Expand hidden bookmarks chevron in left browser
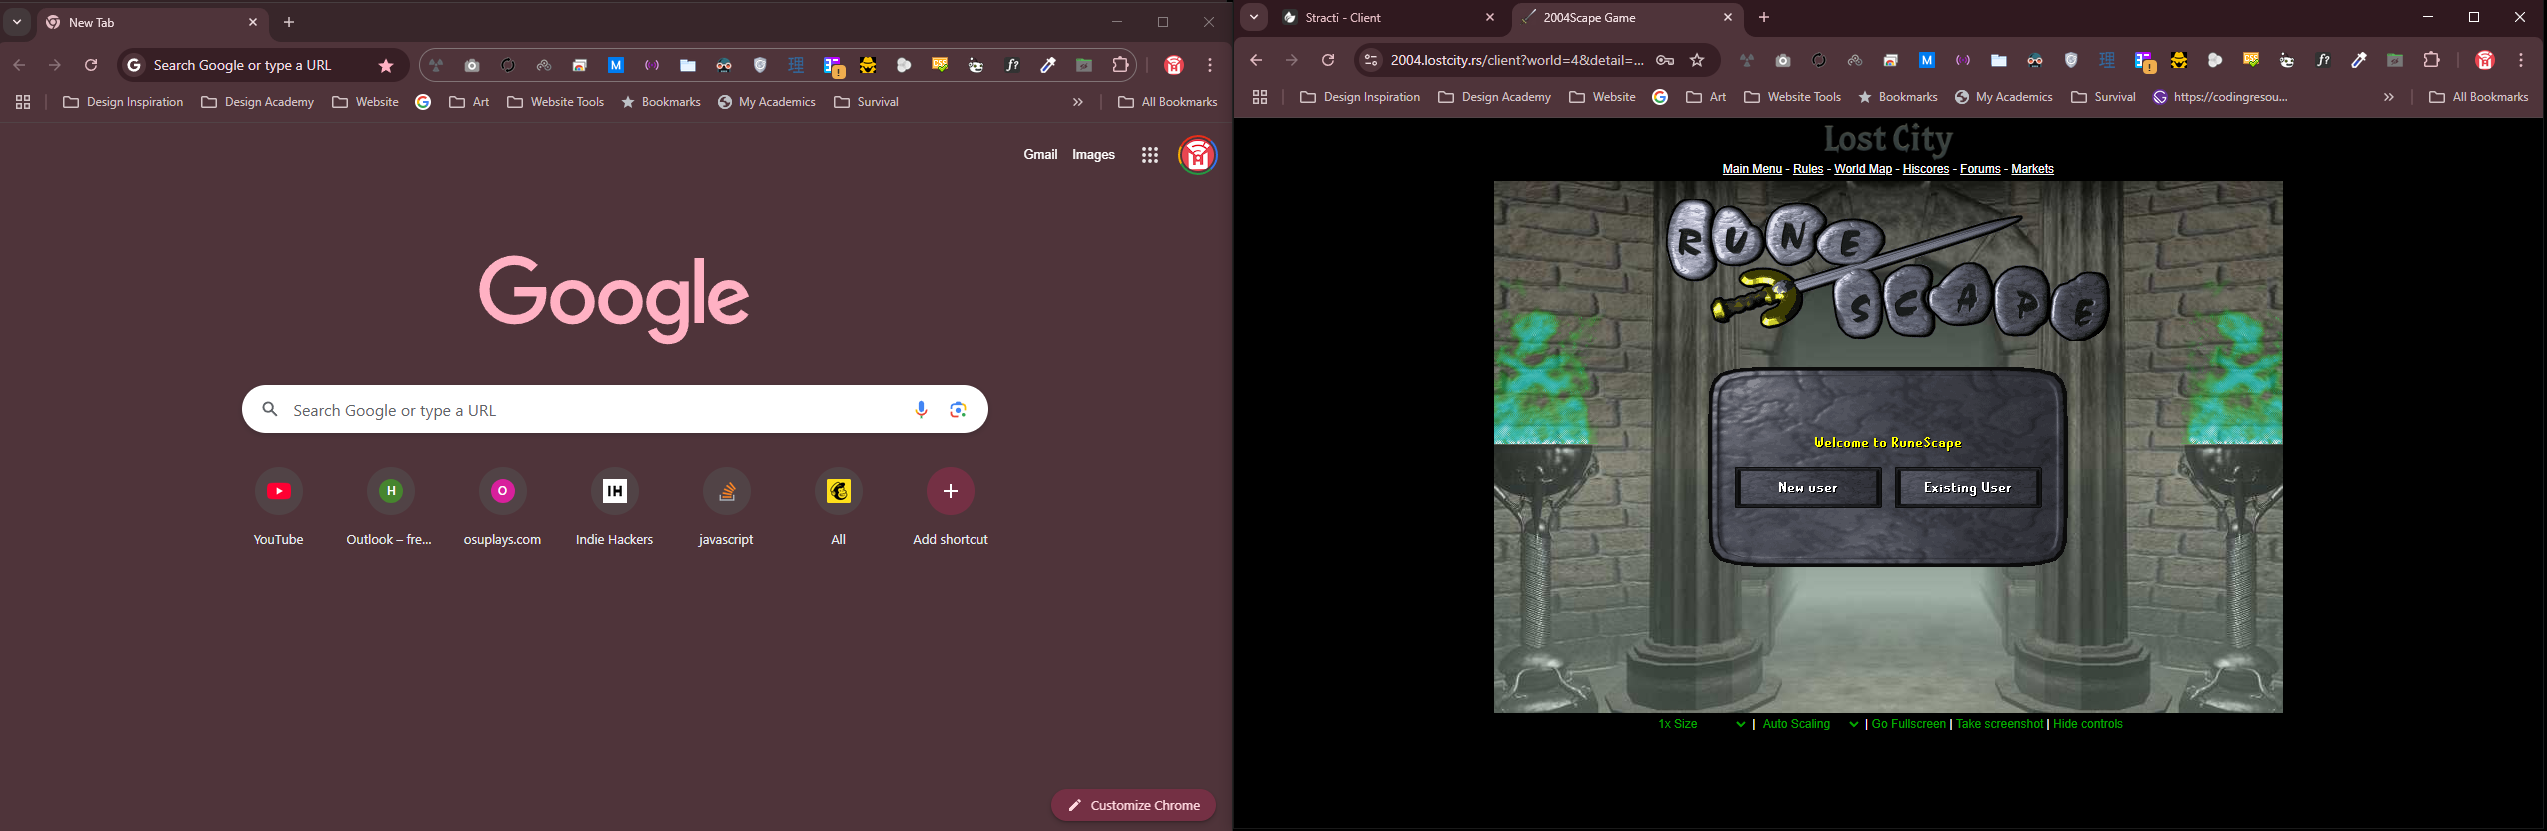The width and height of the screenshot is (2547, 831). click(1077, 102)
